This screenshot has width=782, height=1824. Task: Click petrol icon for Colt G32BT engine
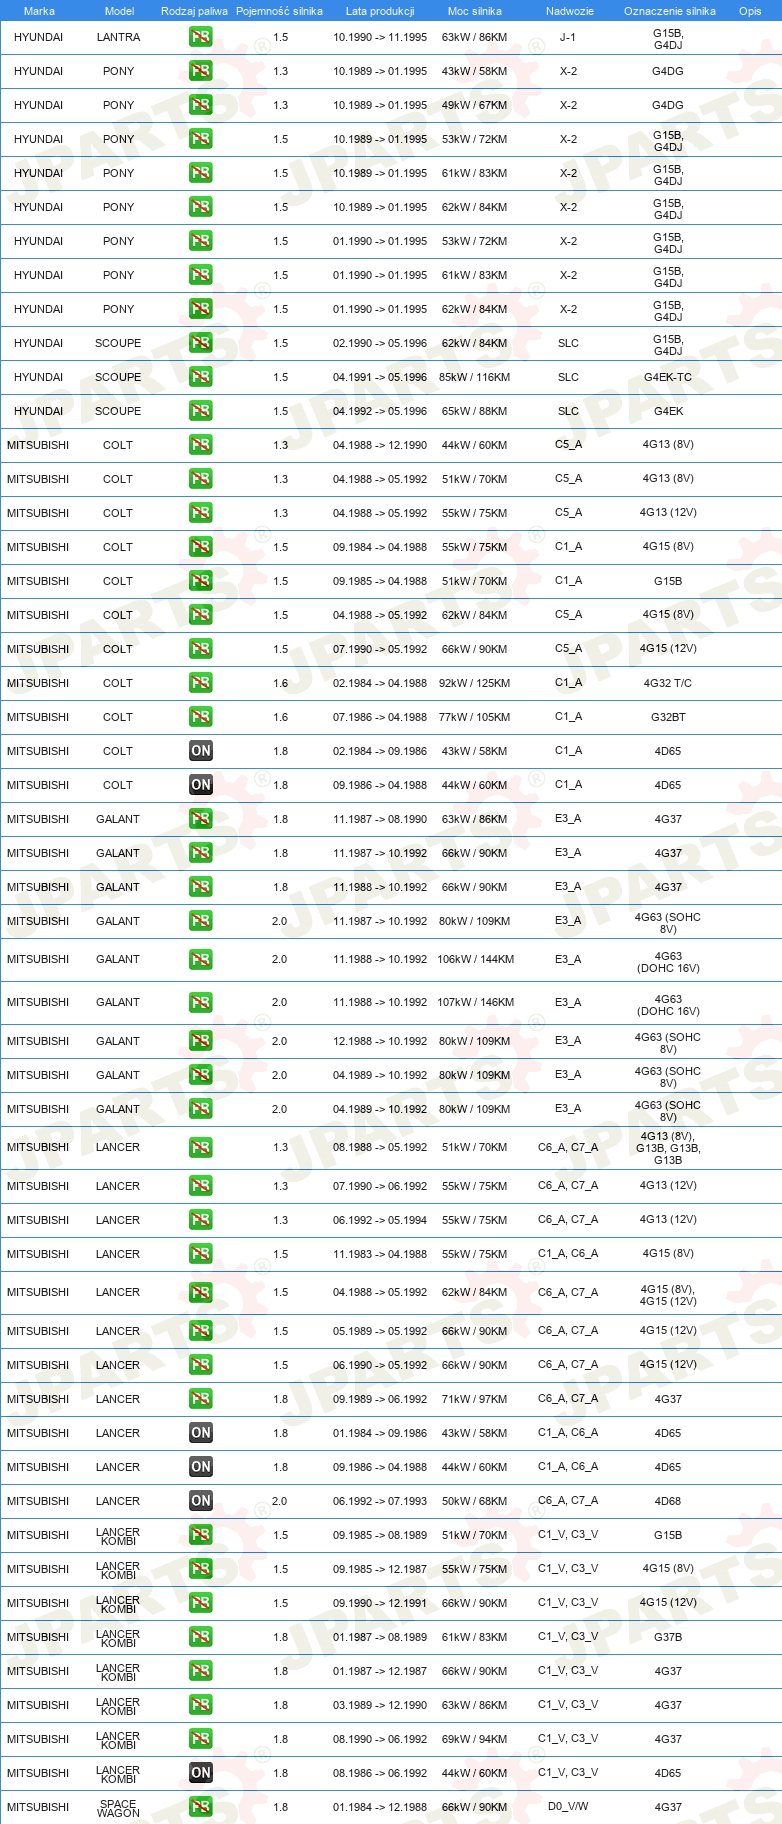tap(200, 717)
